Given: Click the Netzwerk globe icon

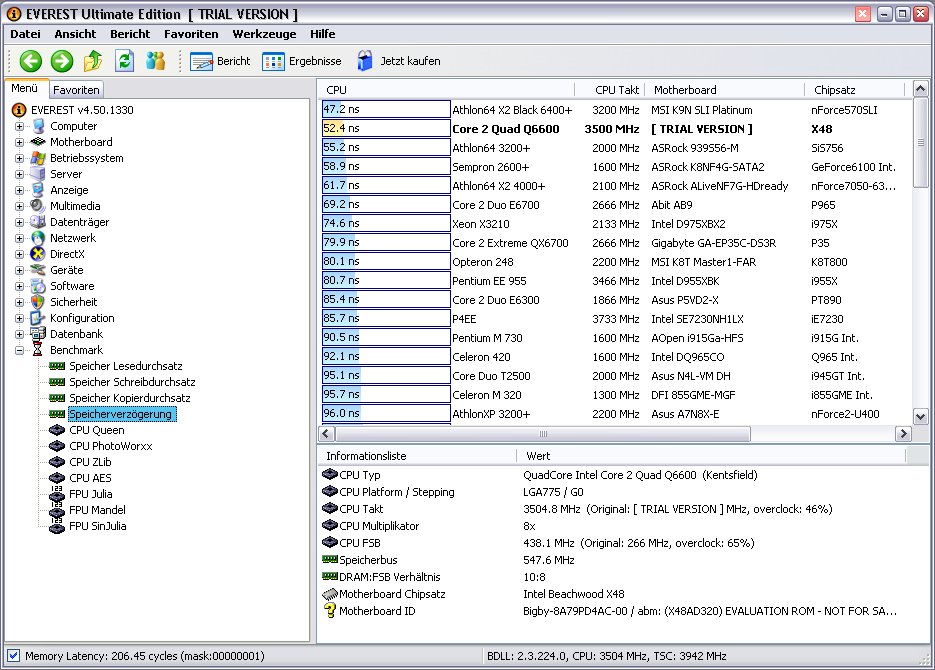Looking at the screenshot, I should 38,238.
